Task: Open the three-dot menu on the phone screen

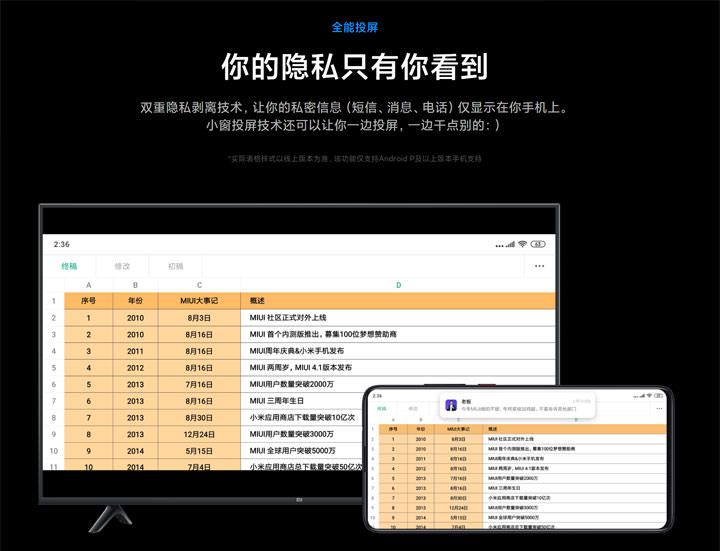Action: pos(659,409)
